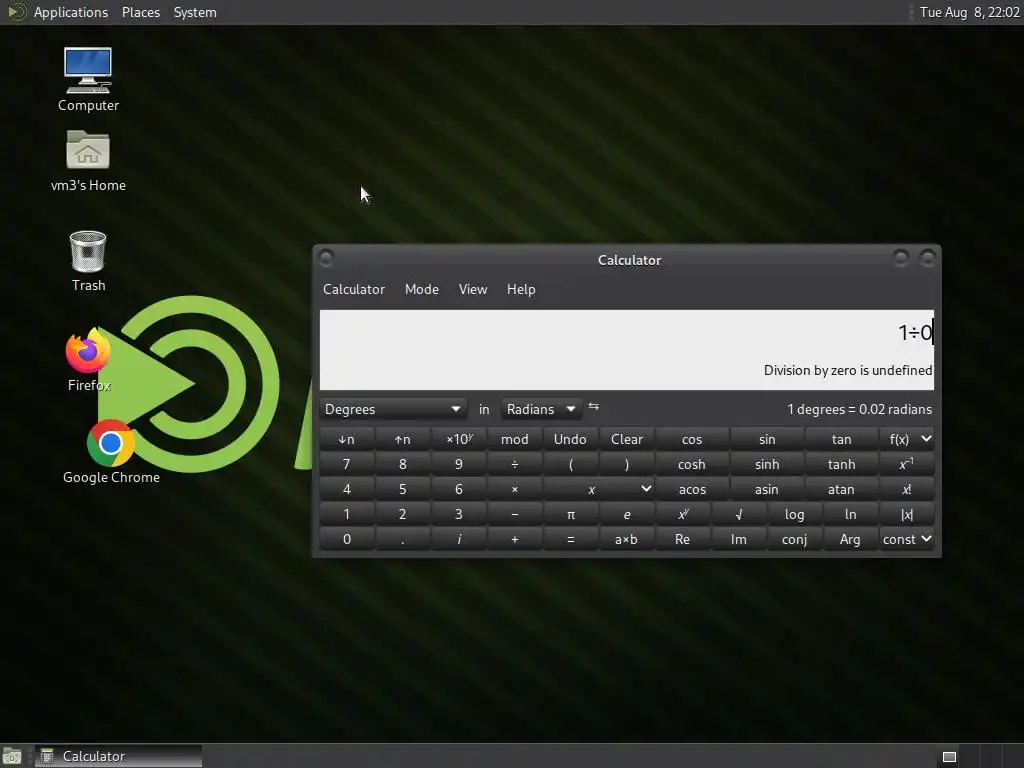
Task: Click the show desktop icon in bottom panel
Action: click(12, 756)
